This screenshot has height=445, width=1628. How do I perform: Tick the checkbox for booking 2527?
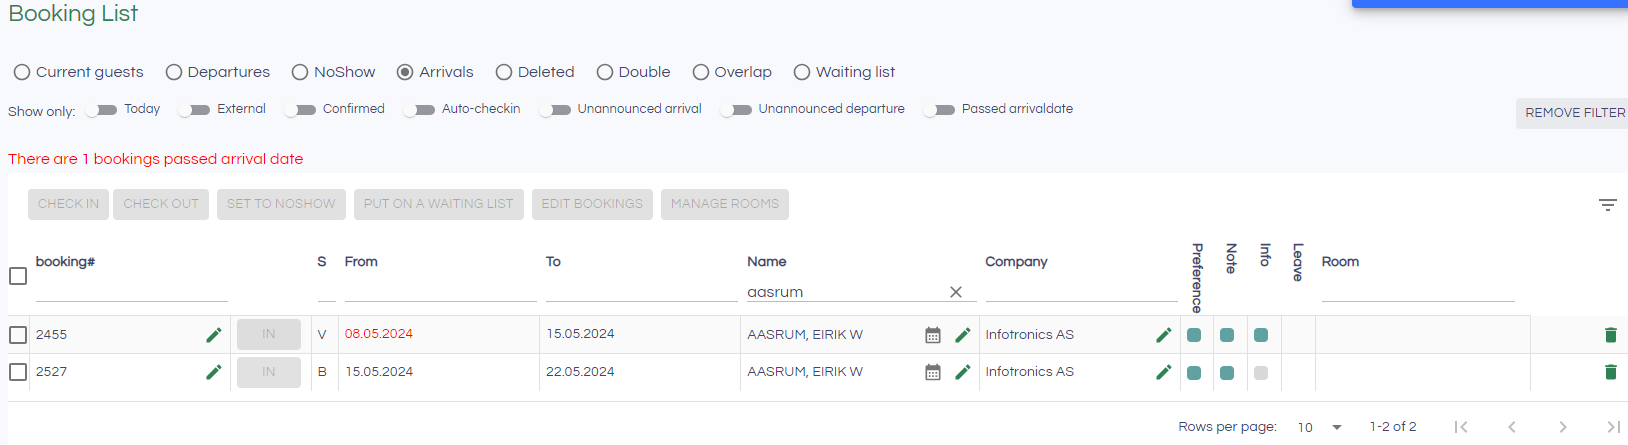[18, 372]
